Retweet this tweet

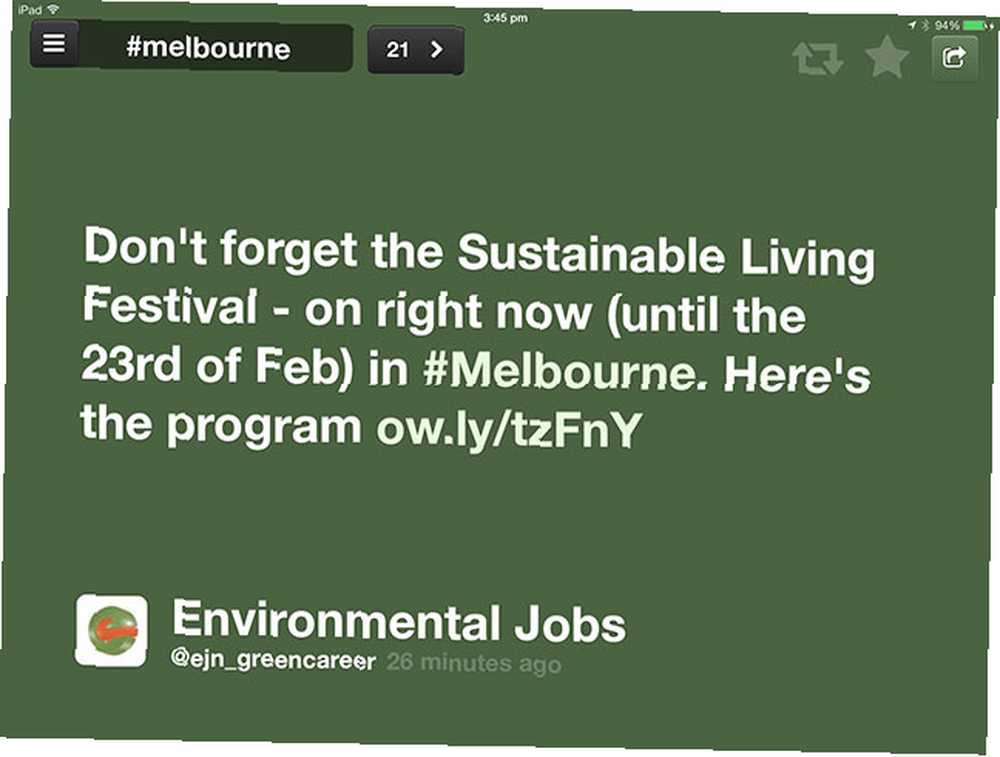coord(818,59)
